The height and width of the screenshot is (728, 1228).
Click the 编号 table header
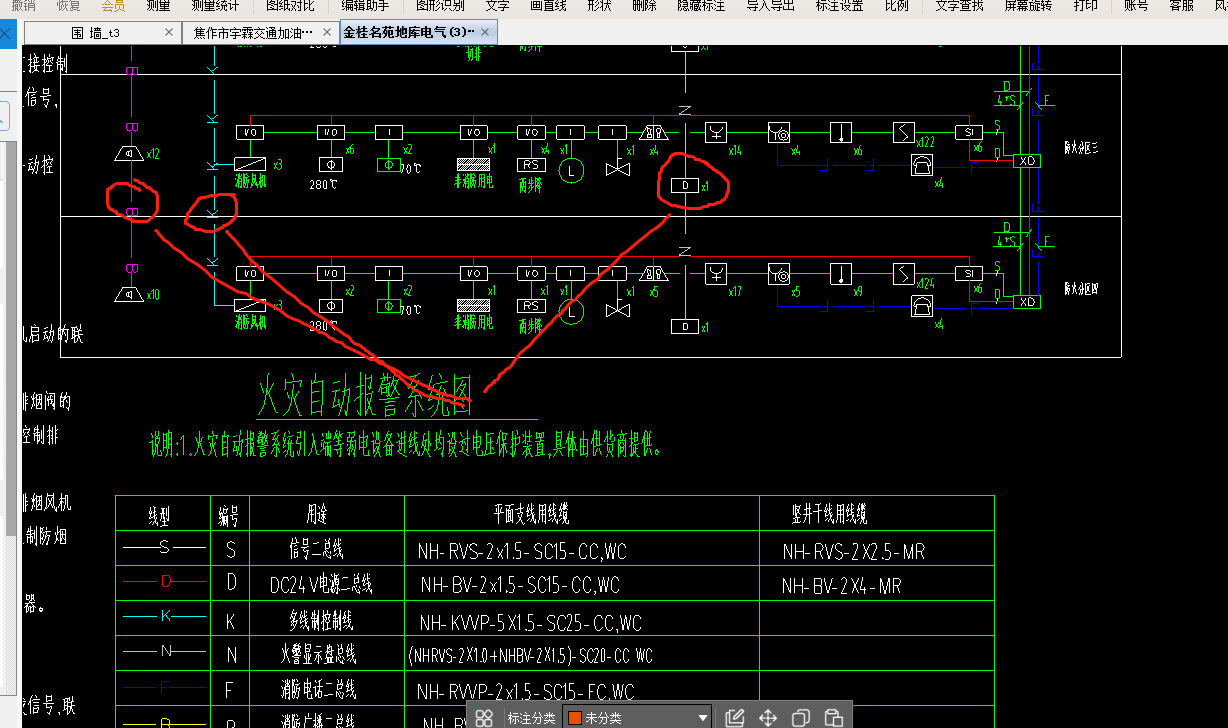pos(228,516)
